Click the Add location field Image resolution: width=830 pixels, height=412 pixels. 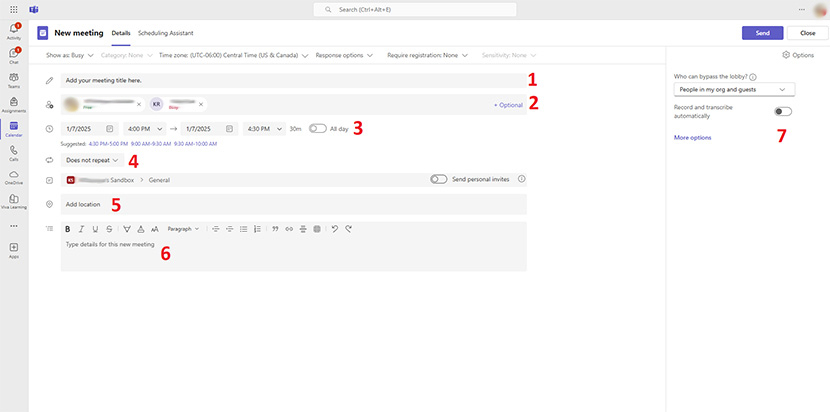(x=290, y=204)
